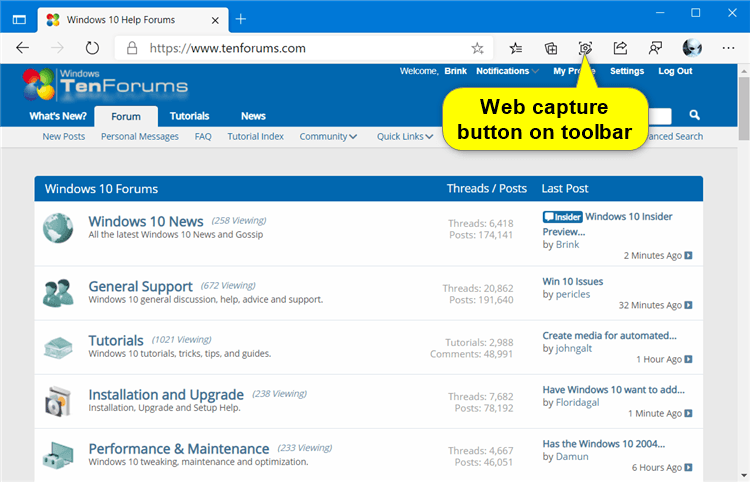The height and width of the screenshot is (482, 750).
Task: Select the Forum tab
Action: point(126,117)
